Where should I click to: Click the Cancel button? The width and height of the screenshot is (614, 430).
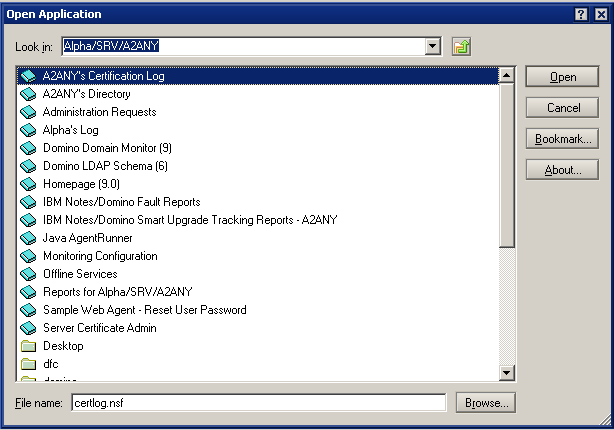click(x=562, y=108)
